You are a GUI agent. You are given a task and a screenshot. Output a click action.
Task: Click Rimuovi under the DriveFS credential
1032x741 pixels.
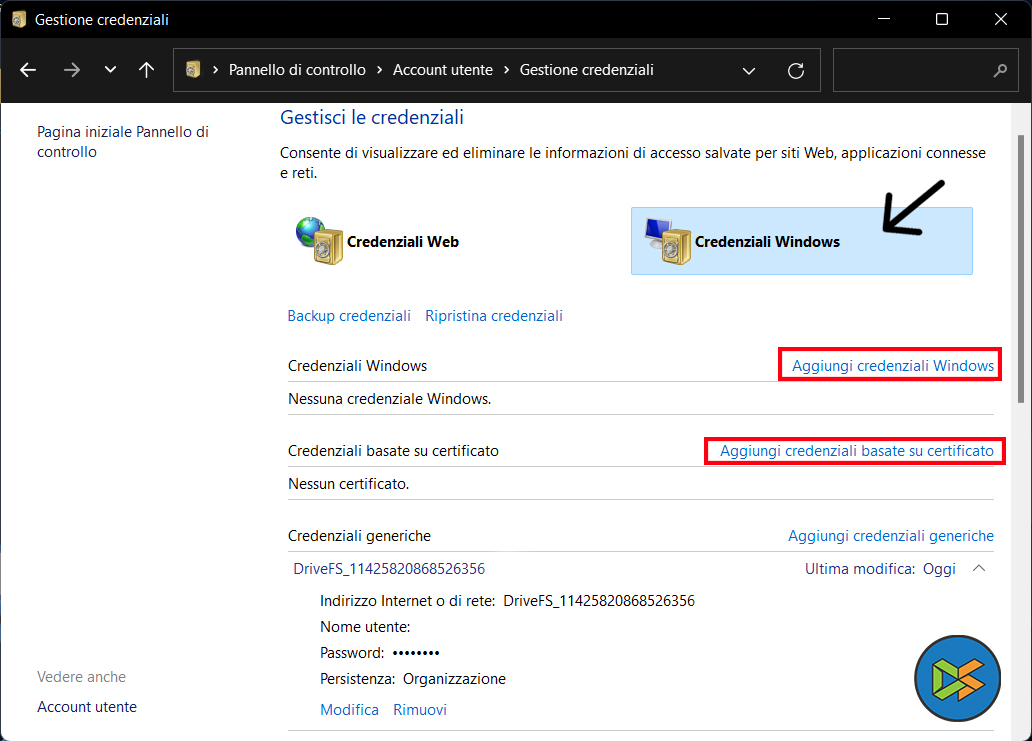click(x=419, y=710)
